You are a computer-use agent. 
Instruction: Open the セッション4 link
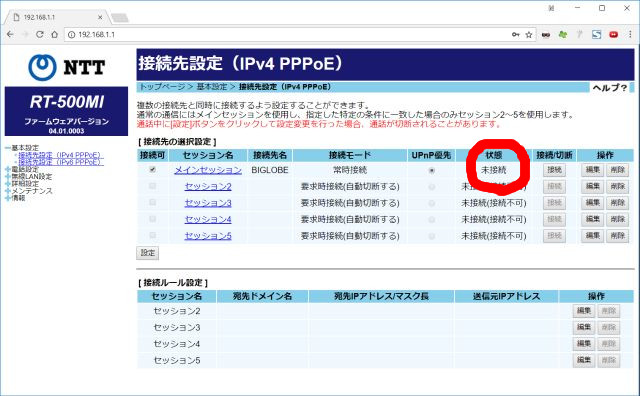tap(208, 219)
